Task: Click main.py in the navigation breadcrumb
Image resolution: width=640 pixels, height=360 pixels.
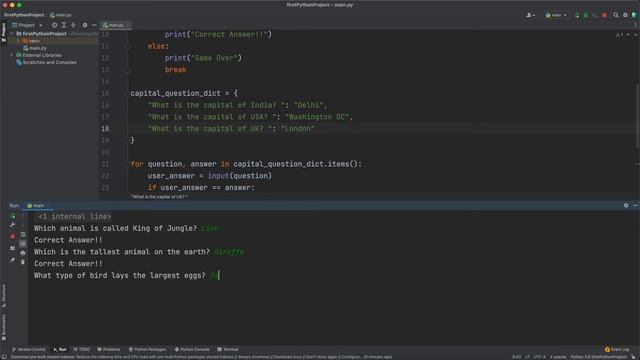Action: 60,15
